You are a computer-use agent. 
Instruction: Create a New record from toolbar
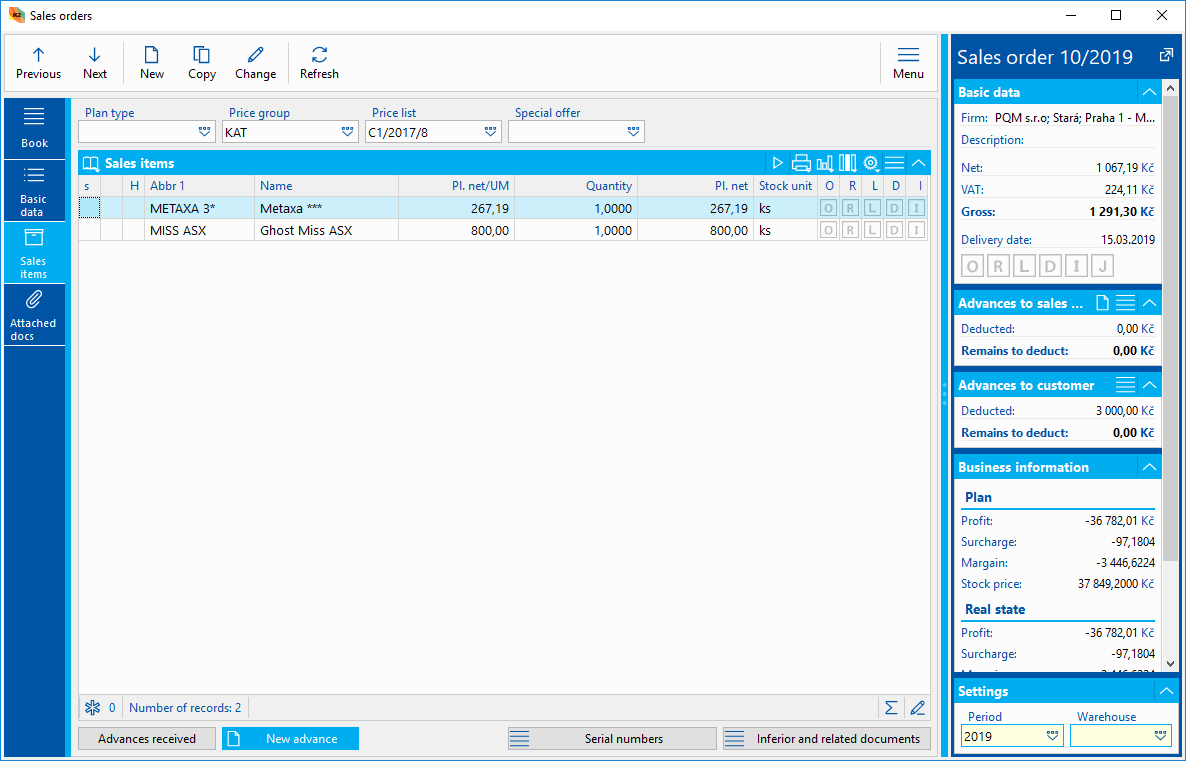point(151,64)
